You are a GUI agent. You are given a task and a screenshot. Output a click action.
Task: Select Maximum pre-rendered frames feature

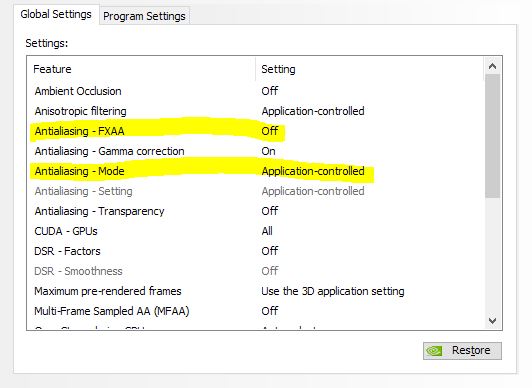click(x=108, y=291)
